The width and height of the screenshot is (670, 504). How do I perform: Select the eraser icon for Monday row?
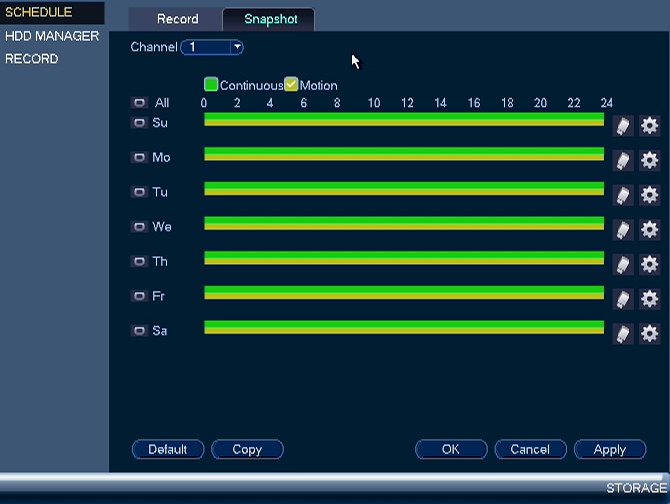click(x=623, y=161)
